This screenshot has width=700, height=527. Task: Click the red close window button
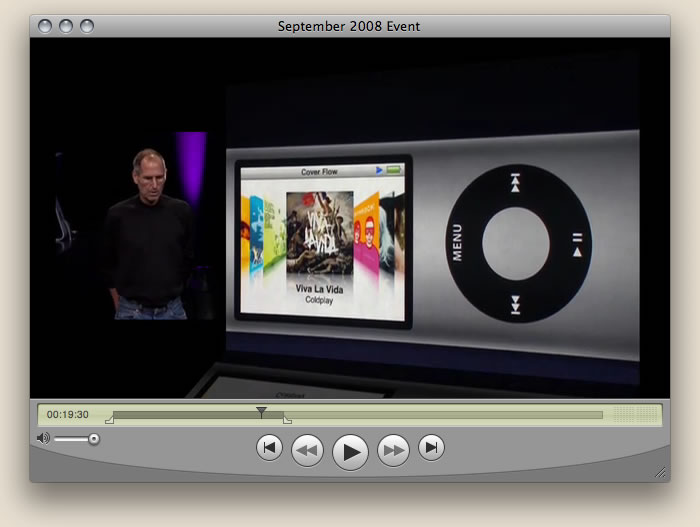pyautogui.click(x=45, y=26)
